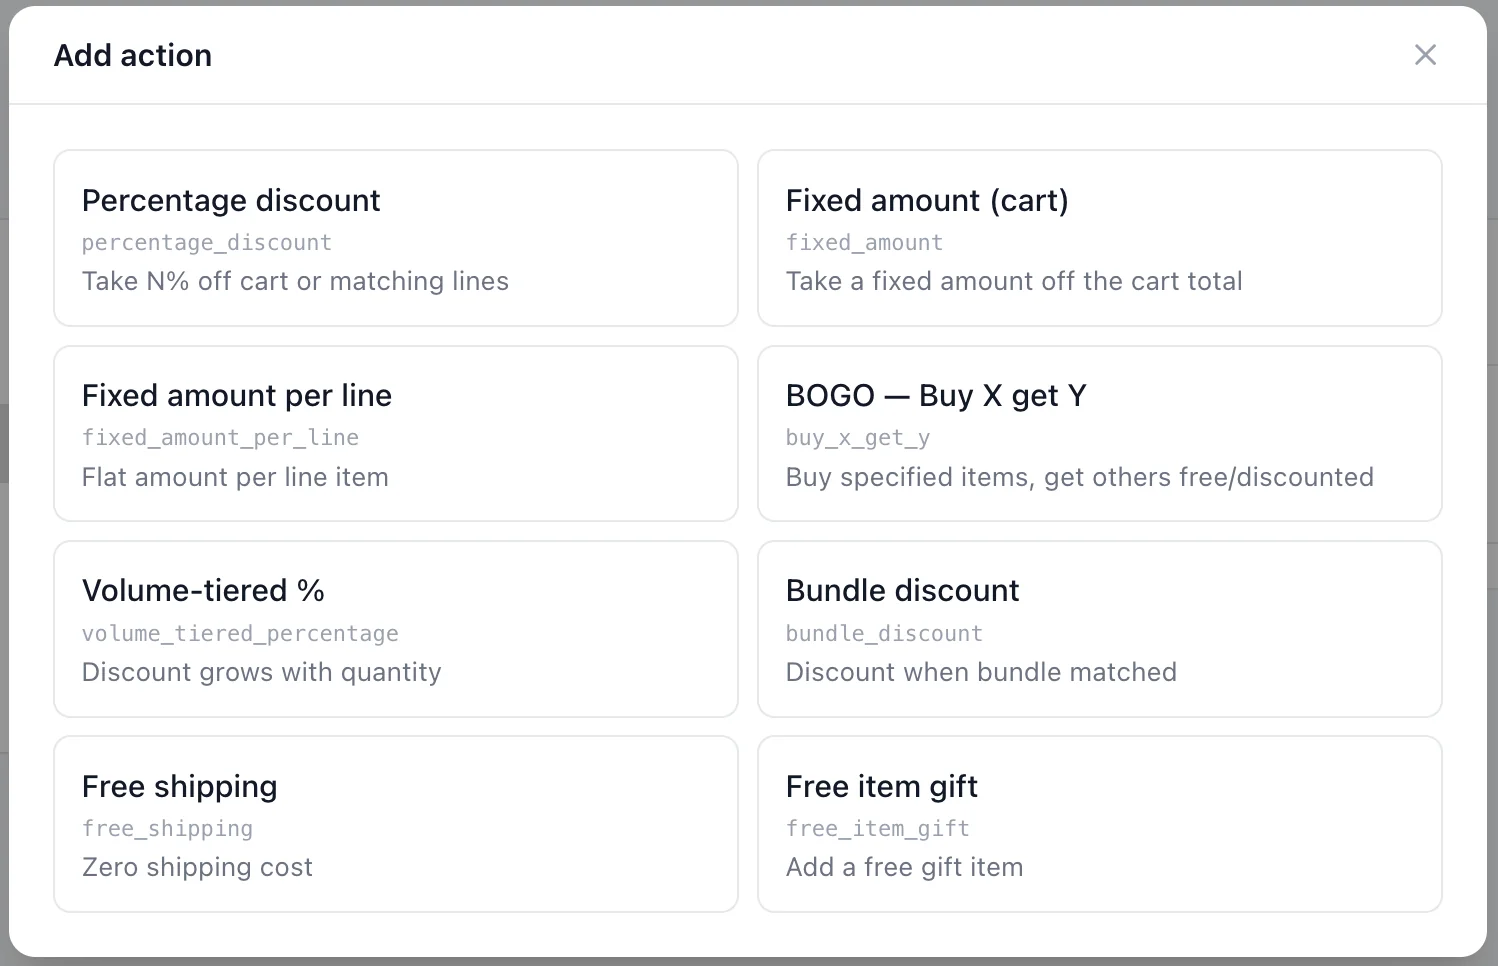Click 'Discount when bundle matched' description
The height and width of the screenshot is (966, 1498).
980,672
